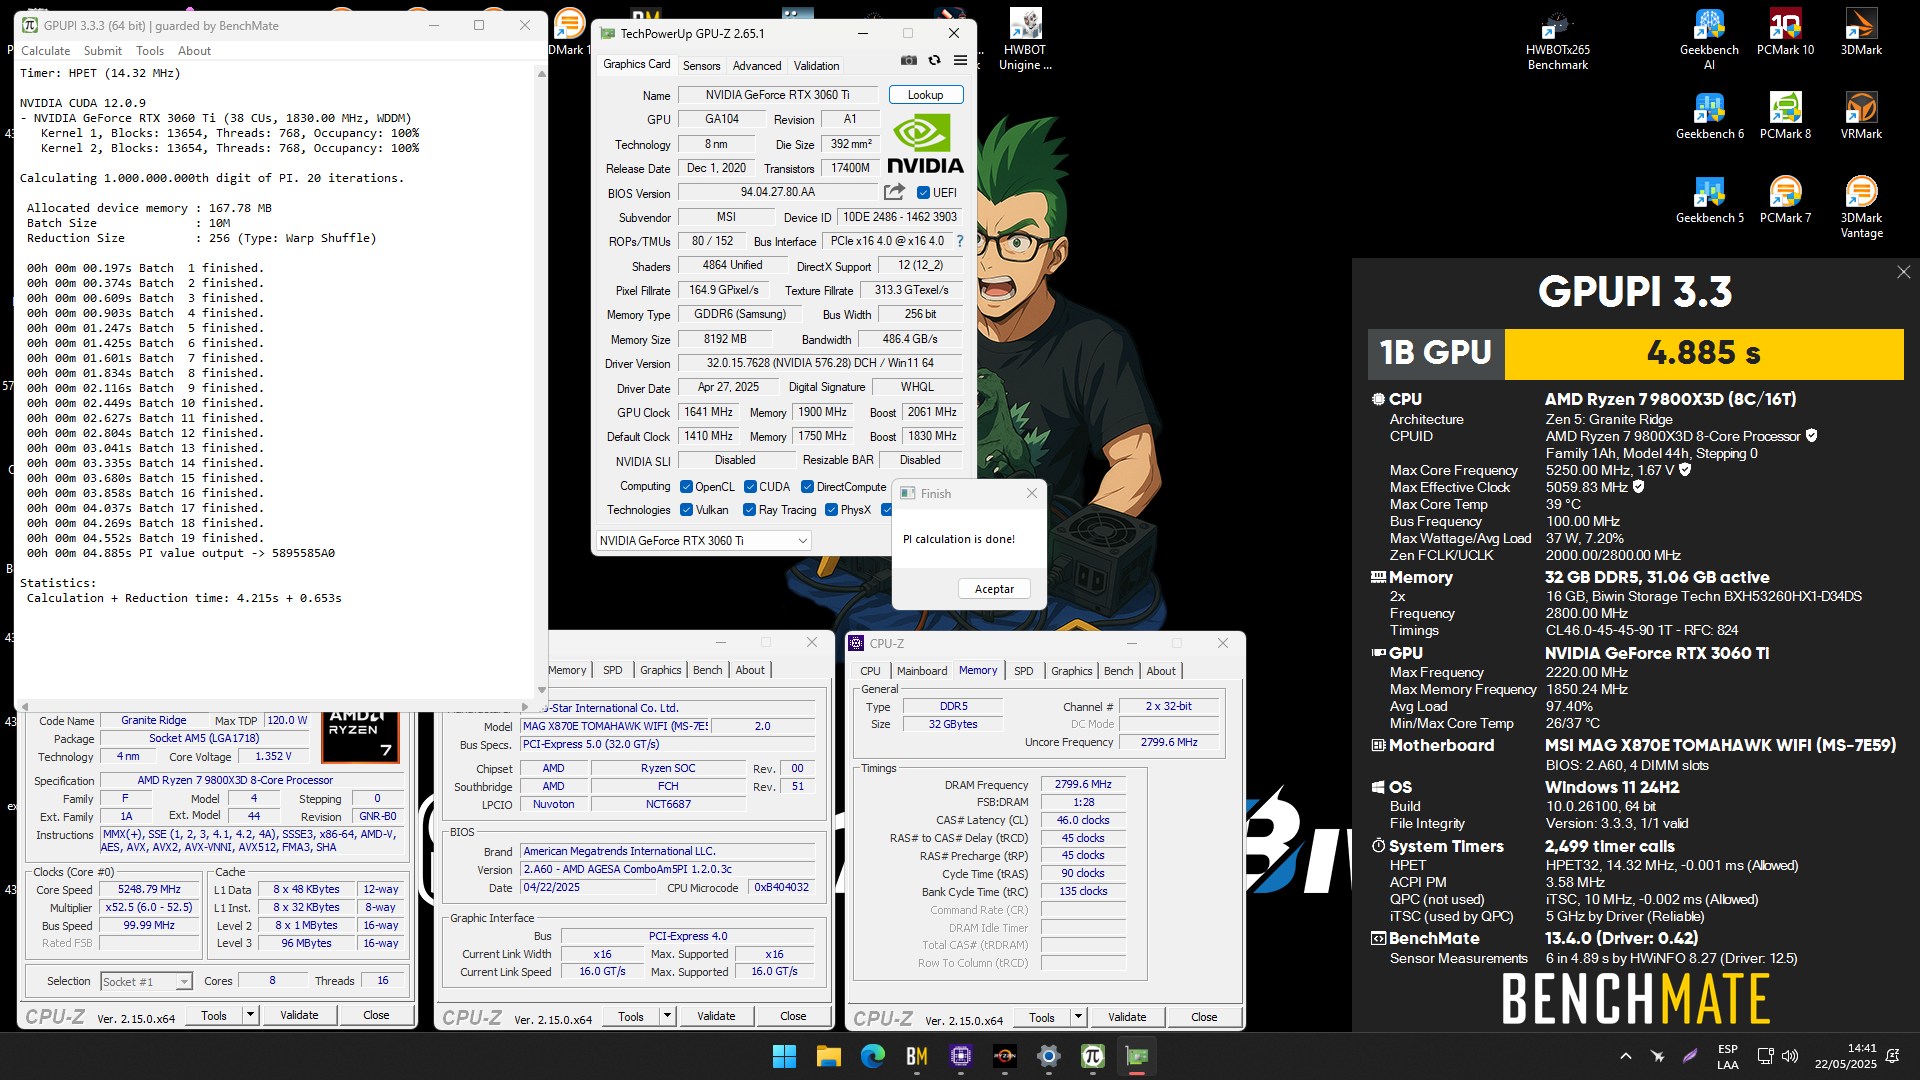
Task: Click the volume icon in system tray
Action: tap(1790, 1056)
